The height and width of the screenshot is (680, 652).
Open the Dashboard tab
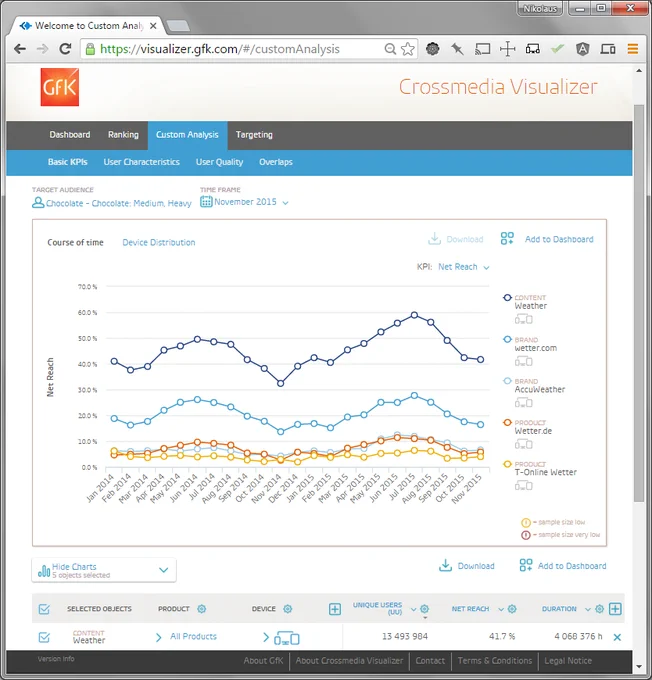pos(70,135)
